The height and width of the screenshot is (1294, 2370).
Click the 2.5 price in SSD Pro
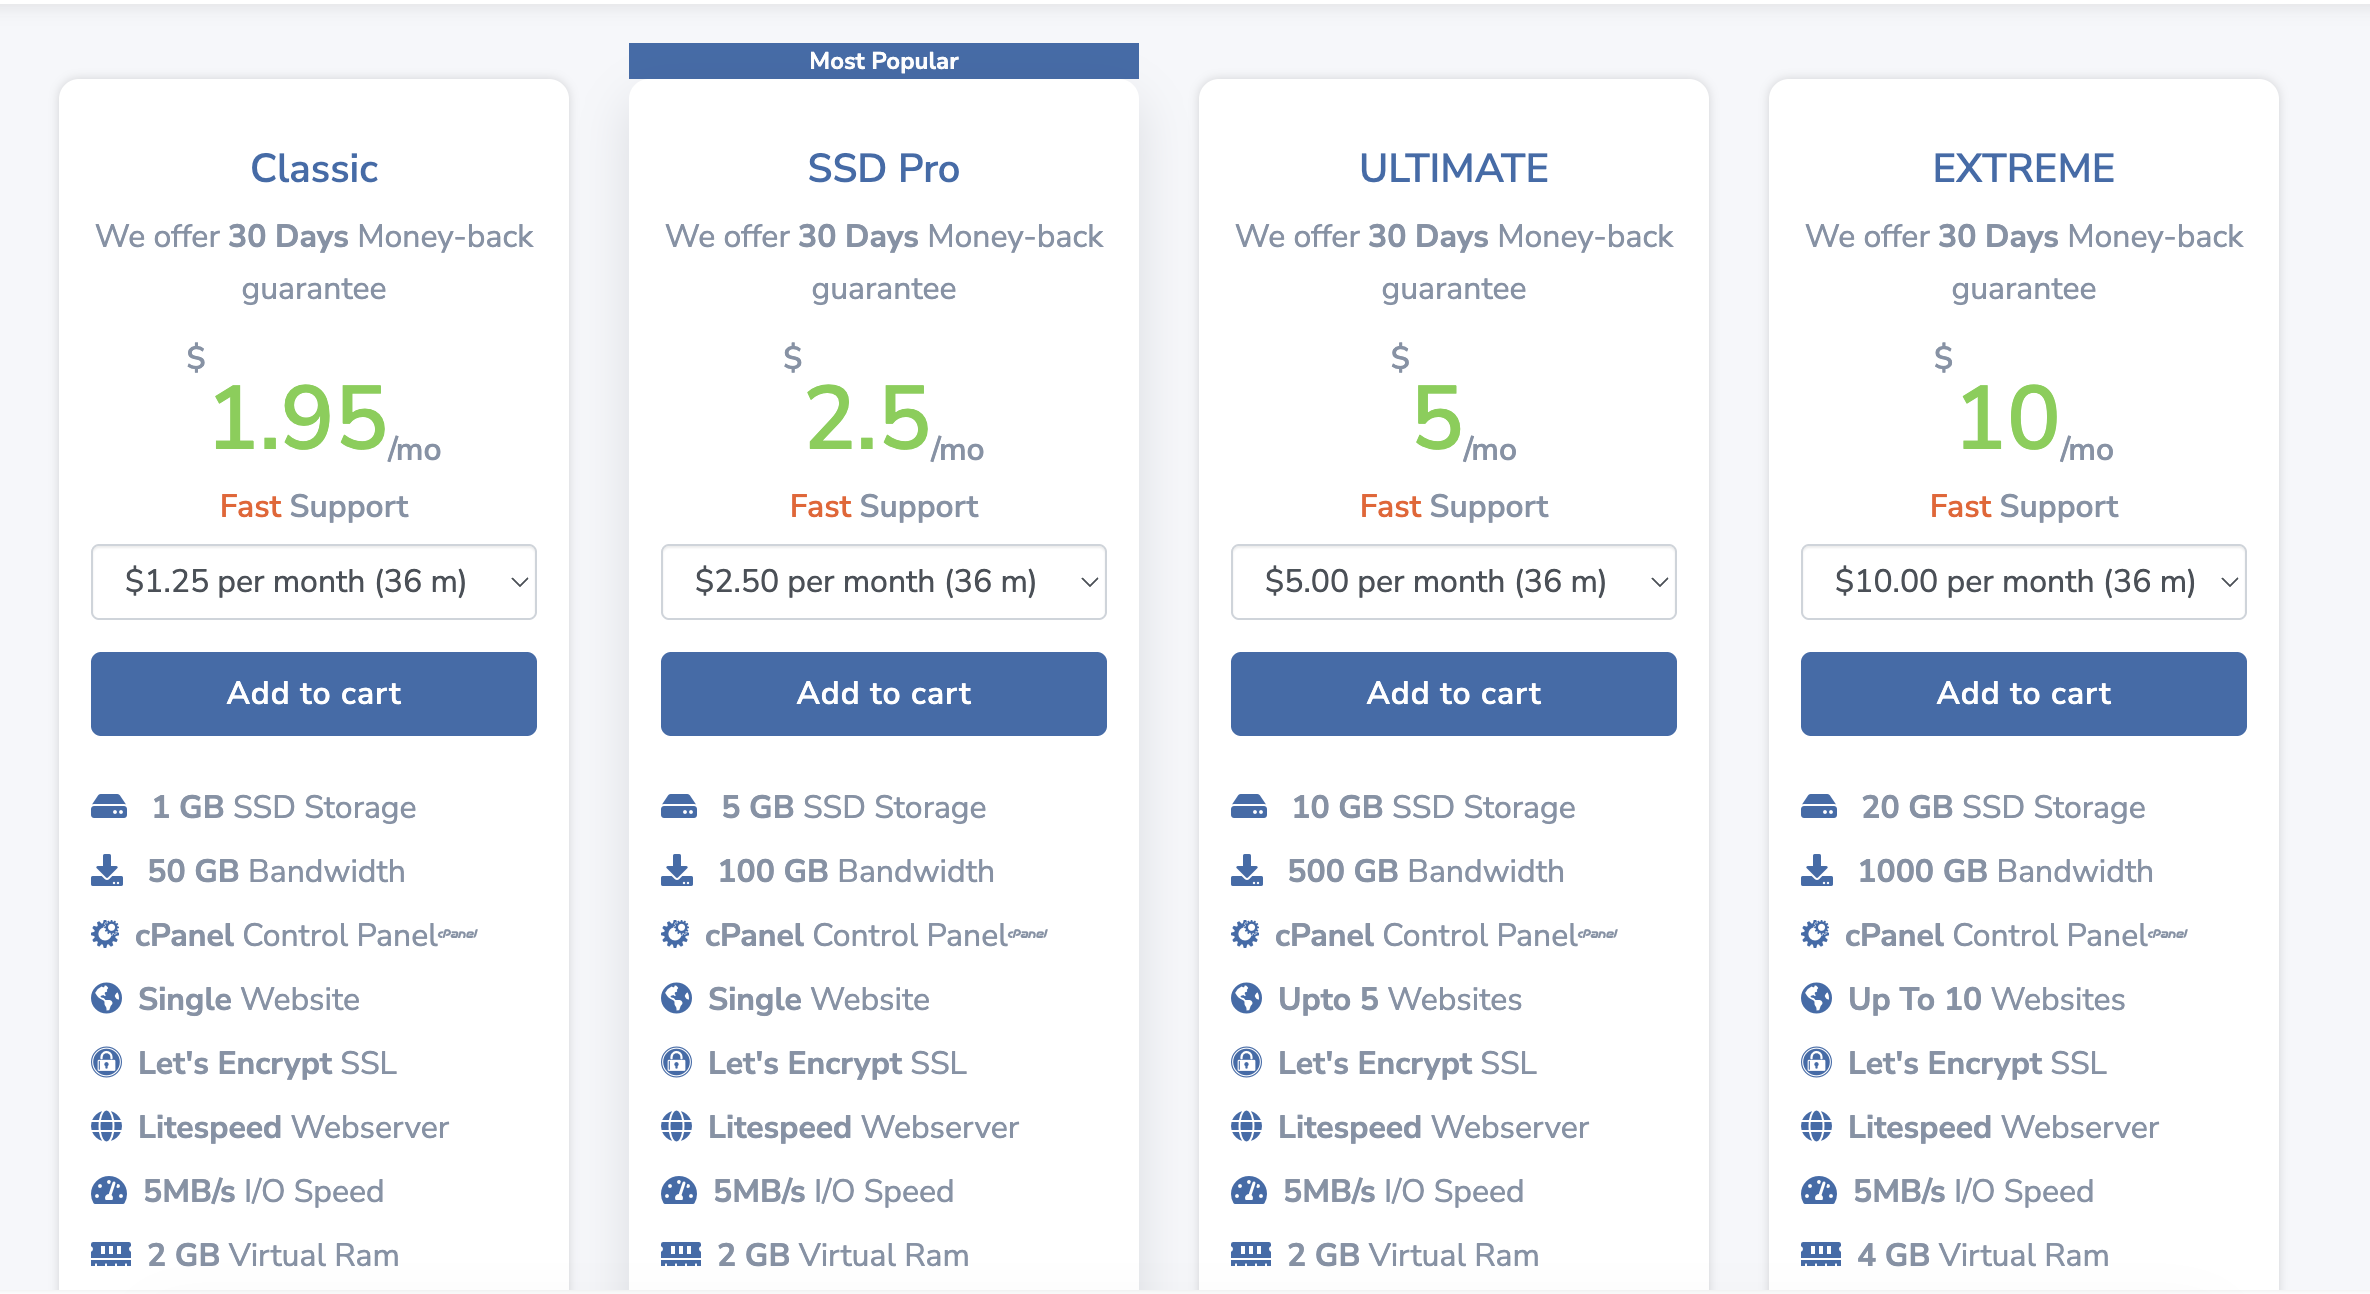[868, 418]
